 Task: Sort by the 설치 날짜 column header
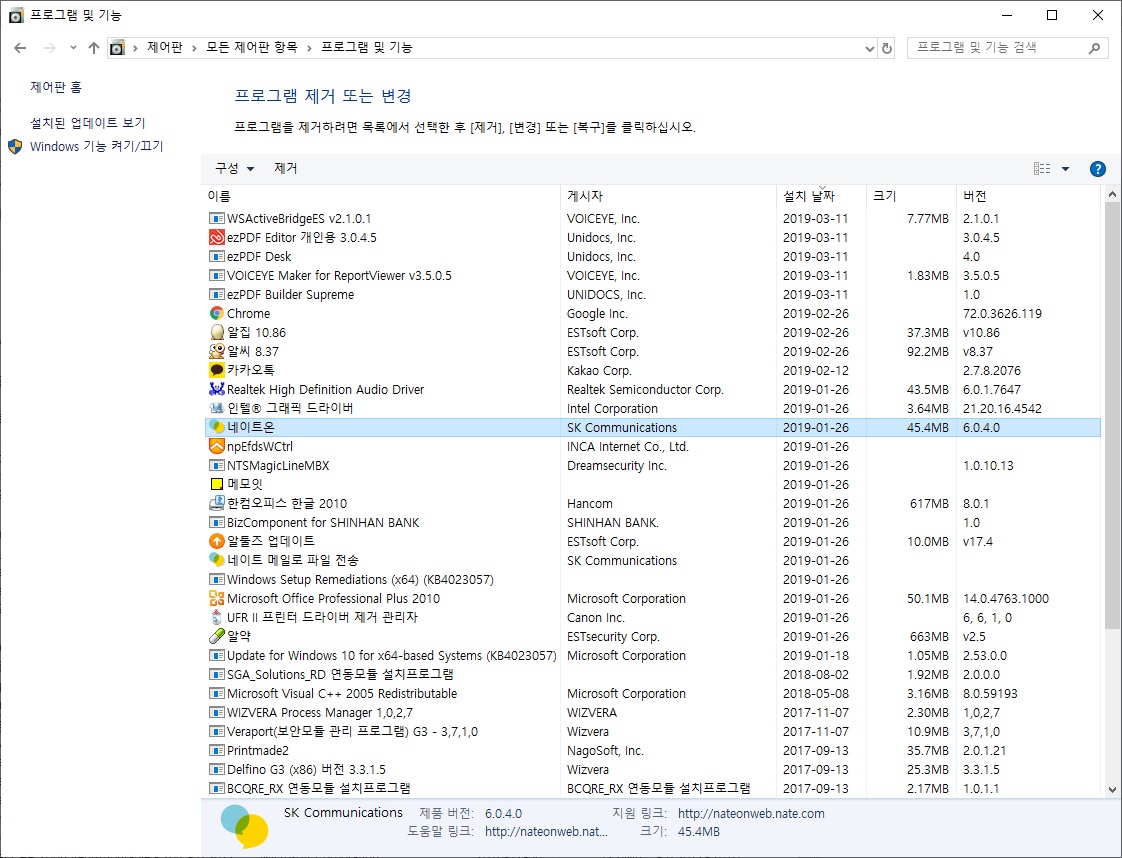coord(821,196)
